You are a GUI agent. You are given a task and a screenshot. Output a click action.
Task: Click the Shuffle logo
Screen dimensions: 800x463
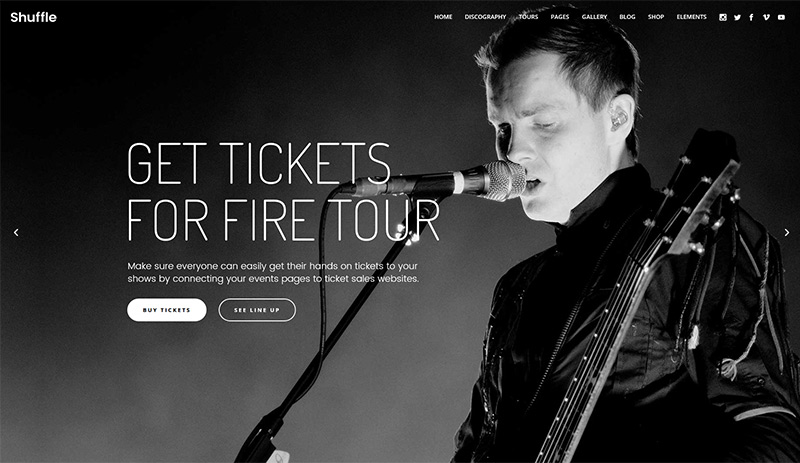34,17
